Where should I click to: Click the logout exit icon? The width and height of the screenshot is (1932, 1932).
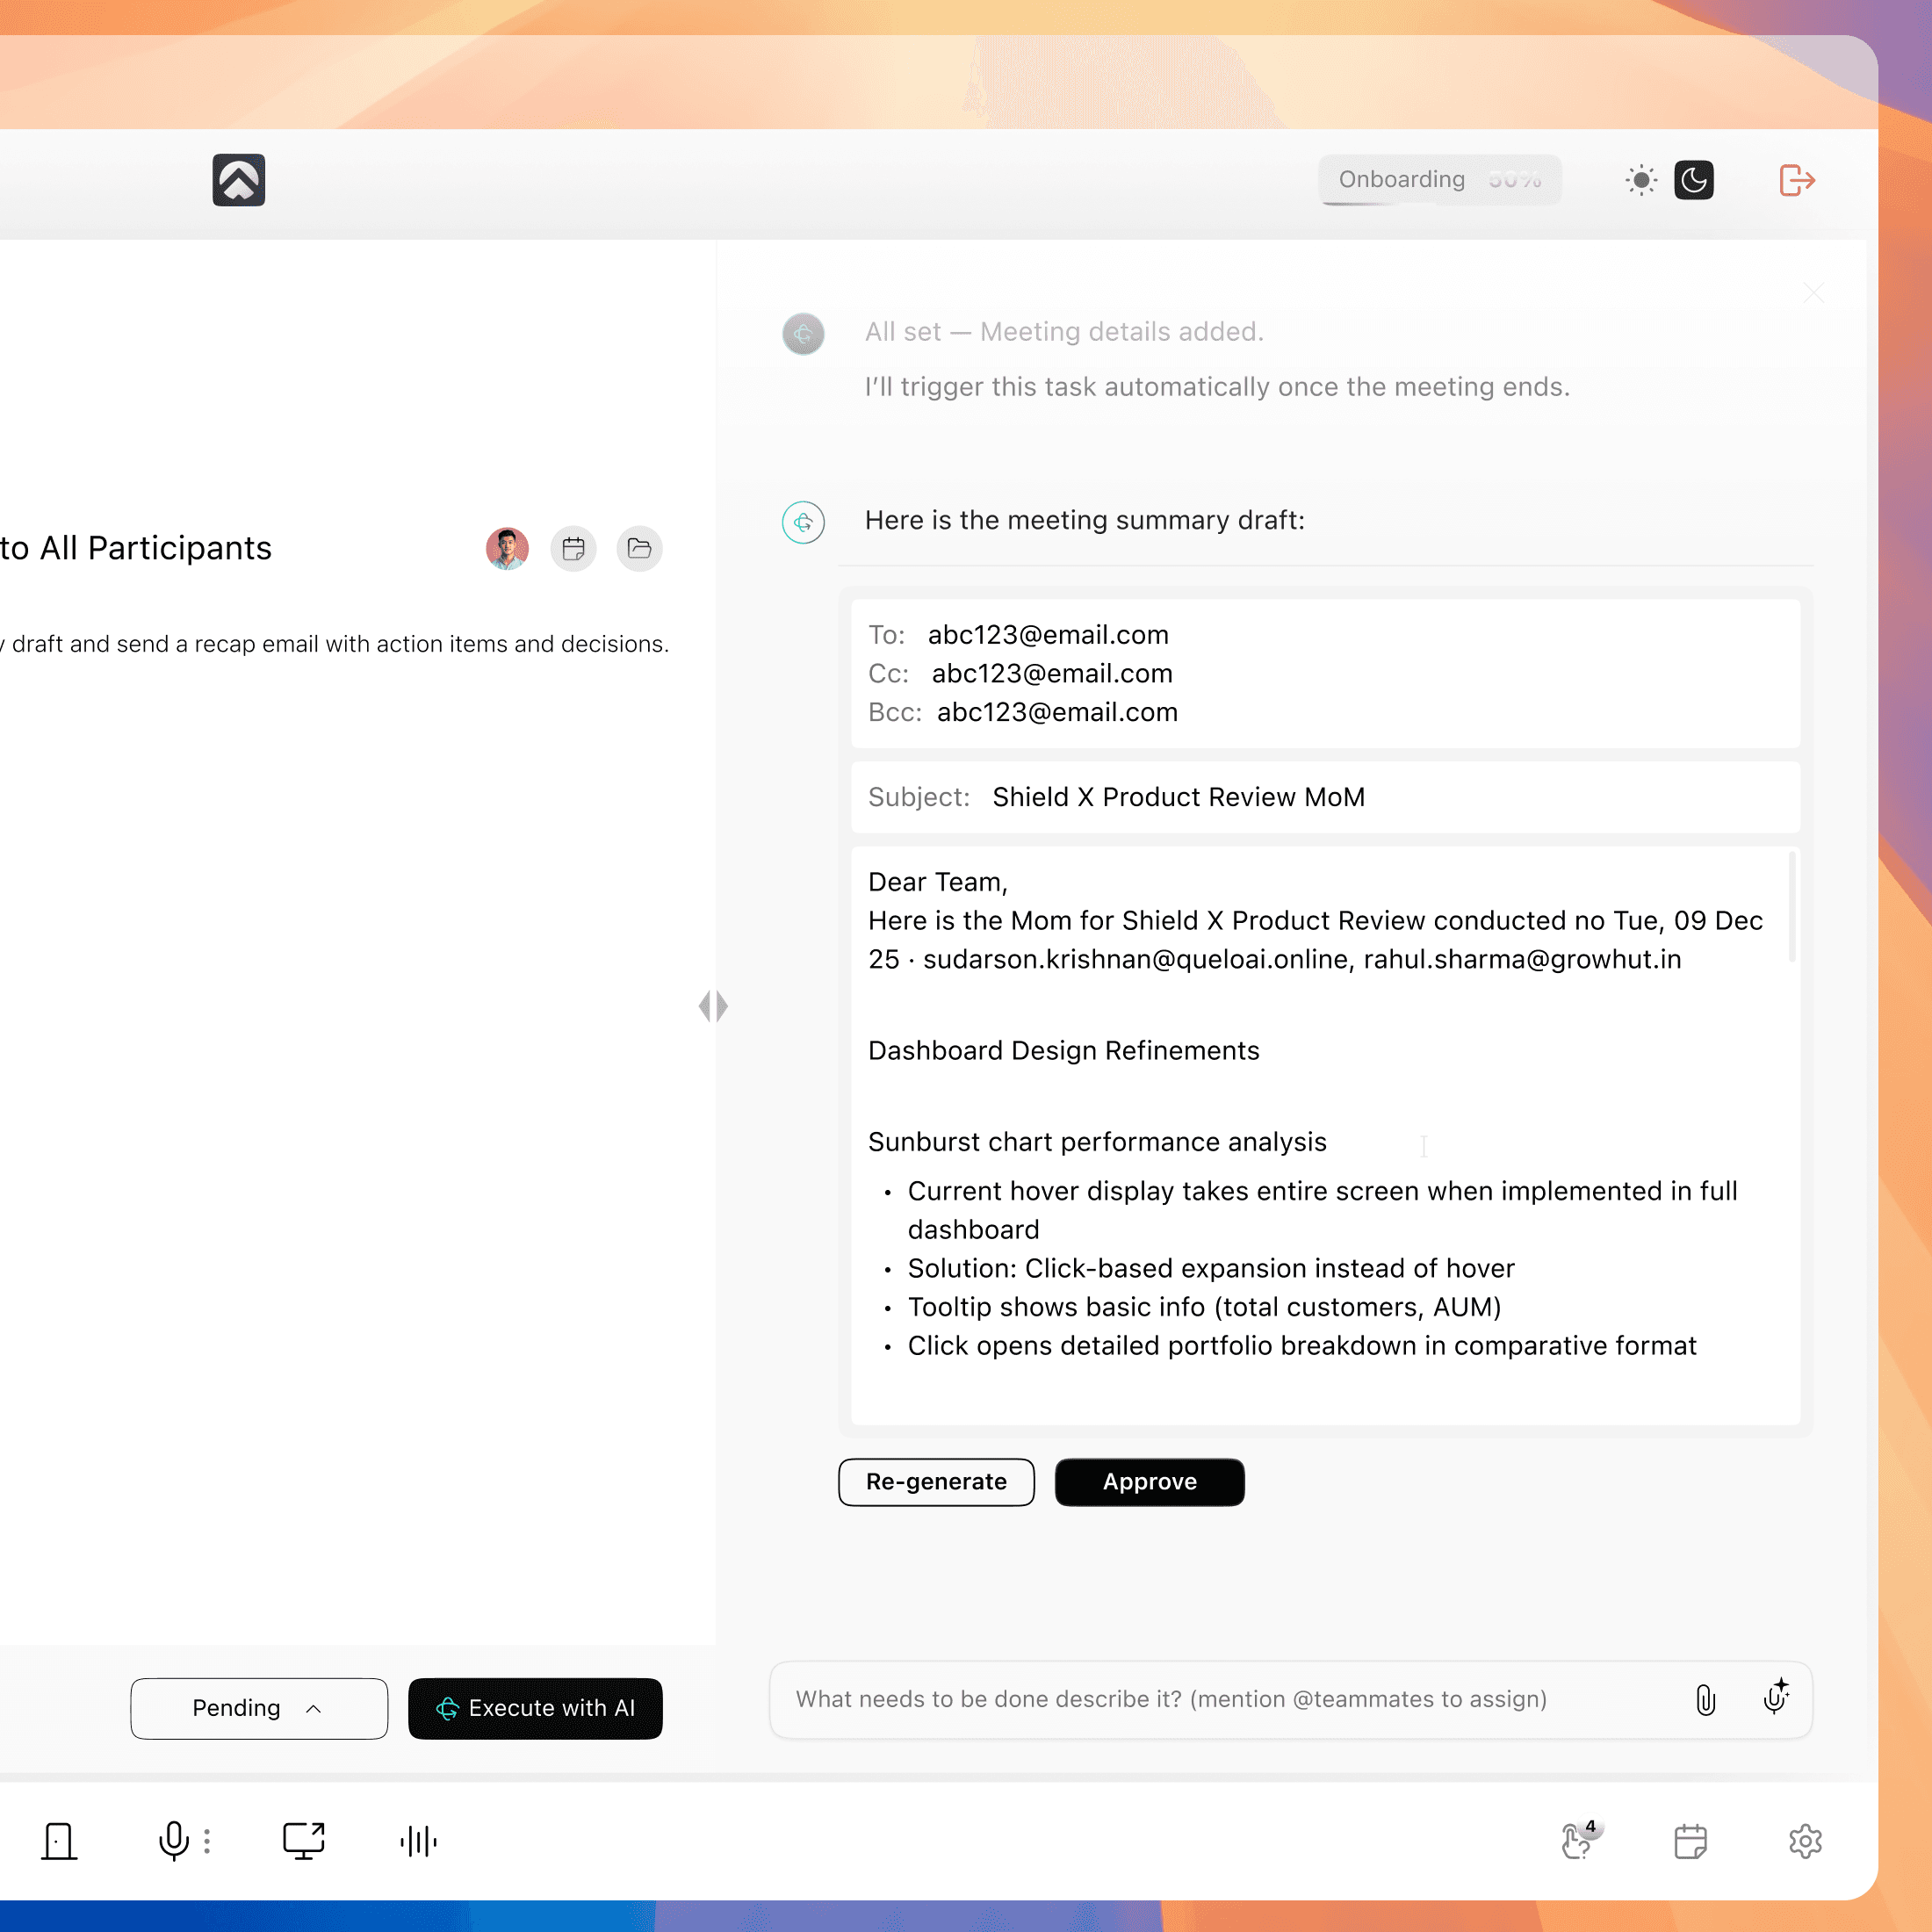[1796, 180]
